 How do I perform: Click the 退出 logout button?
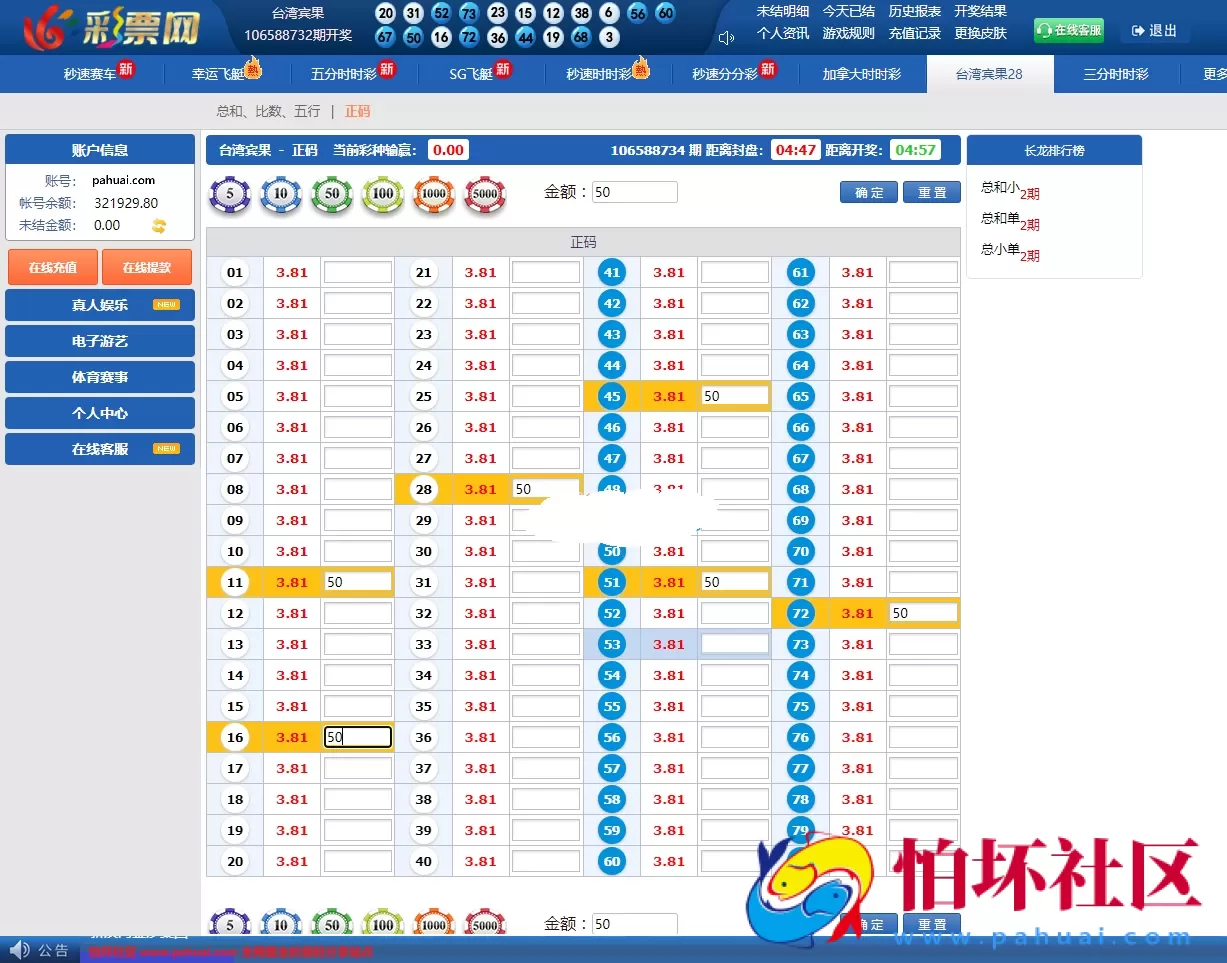click(x=1154, y=30)
